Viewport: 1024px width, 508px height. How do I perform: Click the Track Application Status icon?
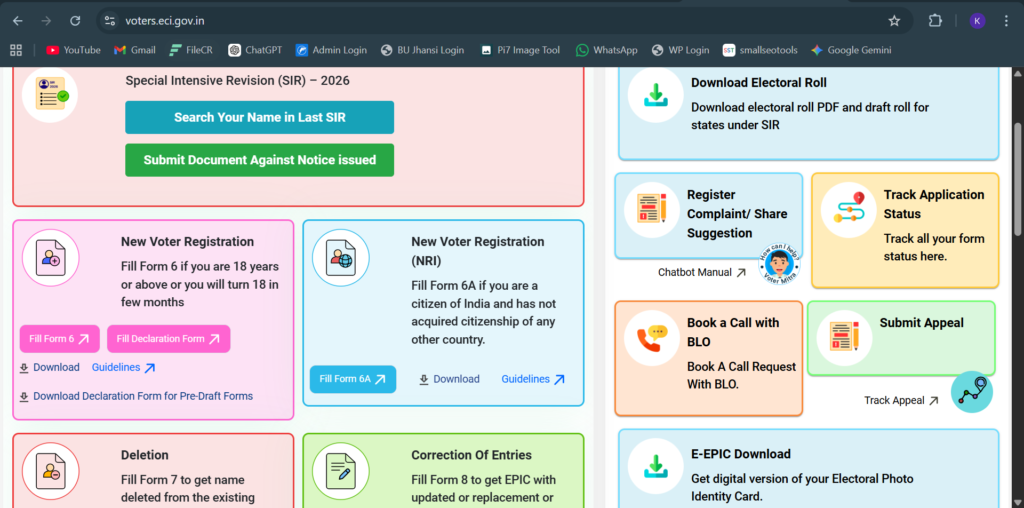[848, 210]
